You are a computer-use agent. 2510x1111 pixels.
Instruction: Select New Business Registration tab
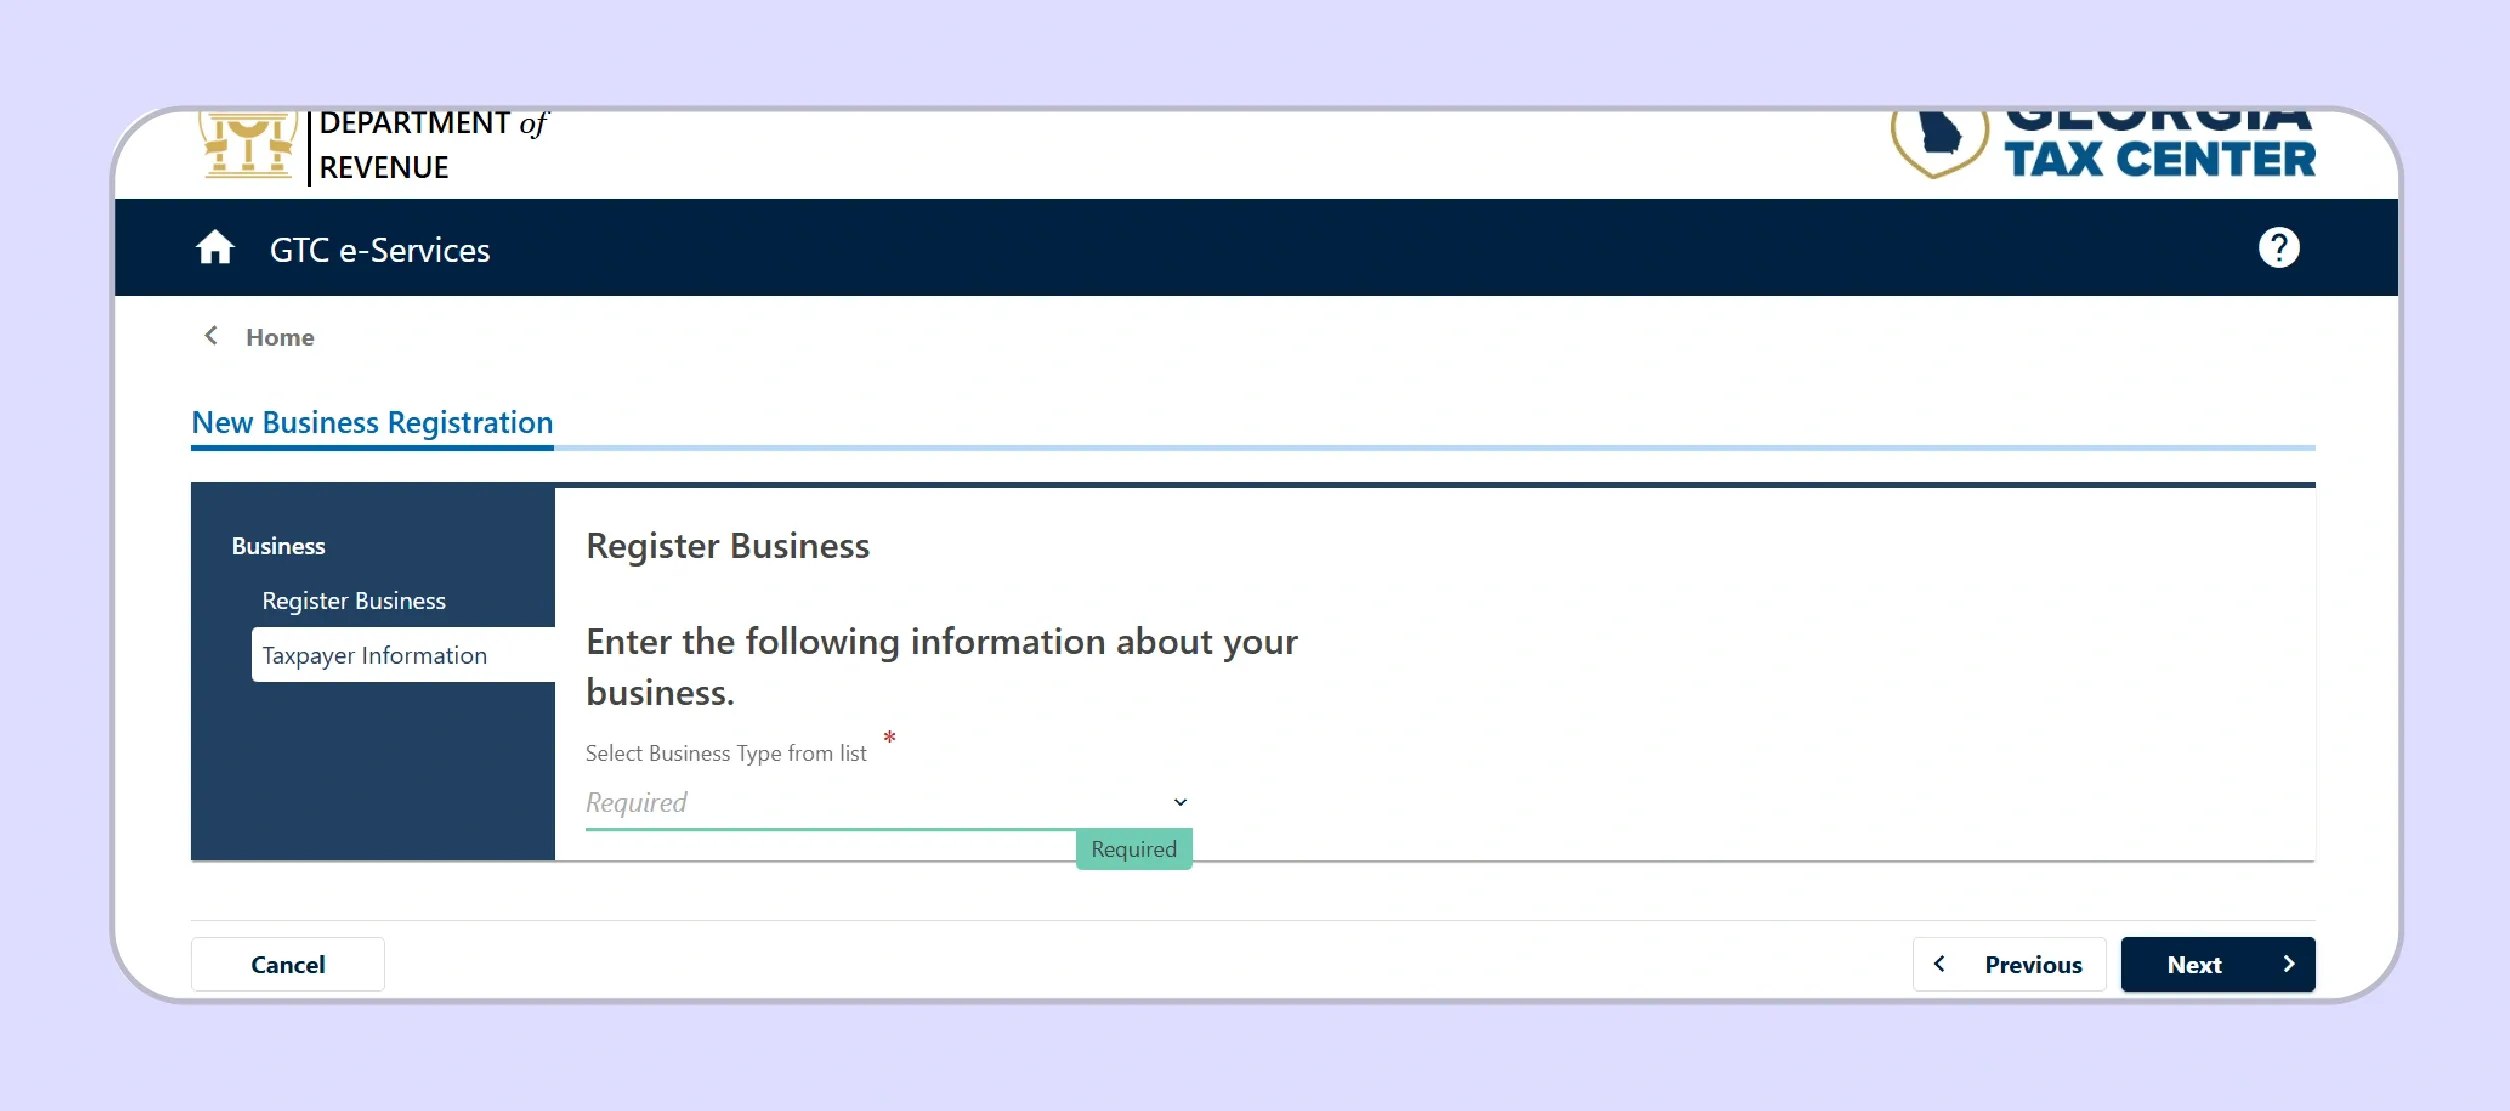tap(372, 423)
